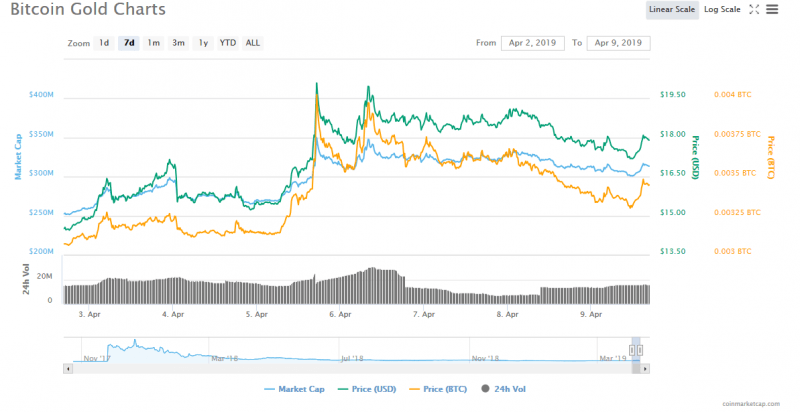This screenshot has width=800, height=412.
Task: Click the navigator scrollbar left arrow
Action: coord(68,367)
